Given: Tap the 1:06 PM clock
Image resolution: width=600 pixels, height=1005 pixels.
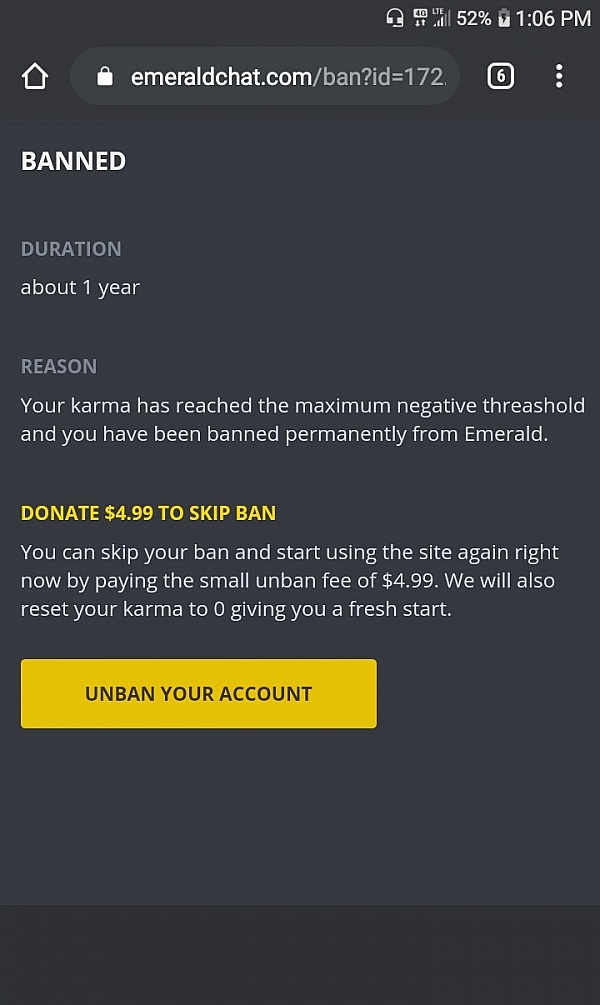Looking at the screenshot, I should point(553,19).
